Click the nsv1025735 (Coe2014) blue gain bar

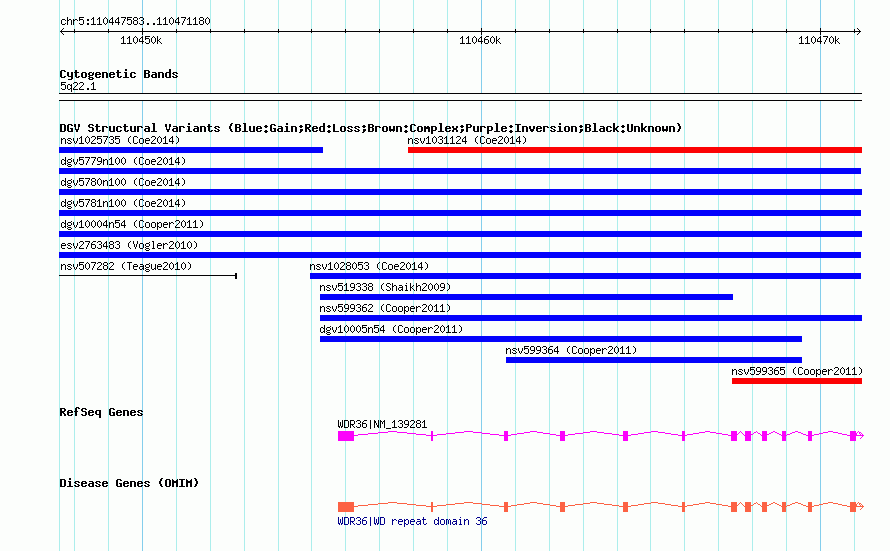pos(191,150)
